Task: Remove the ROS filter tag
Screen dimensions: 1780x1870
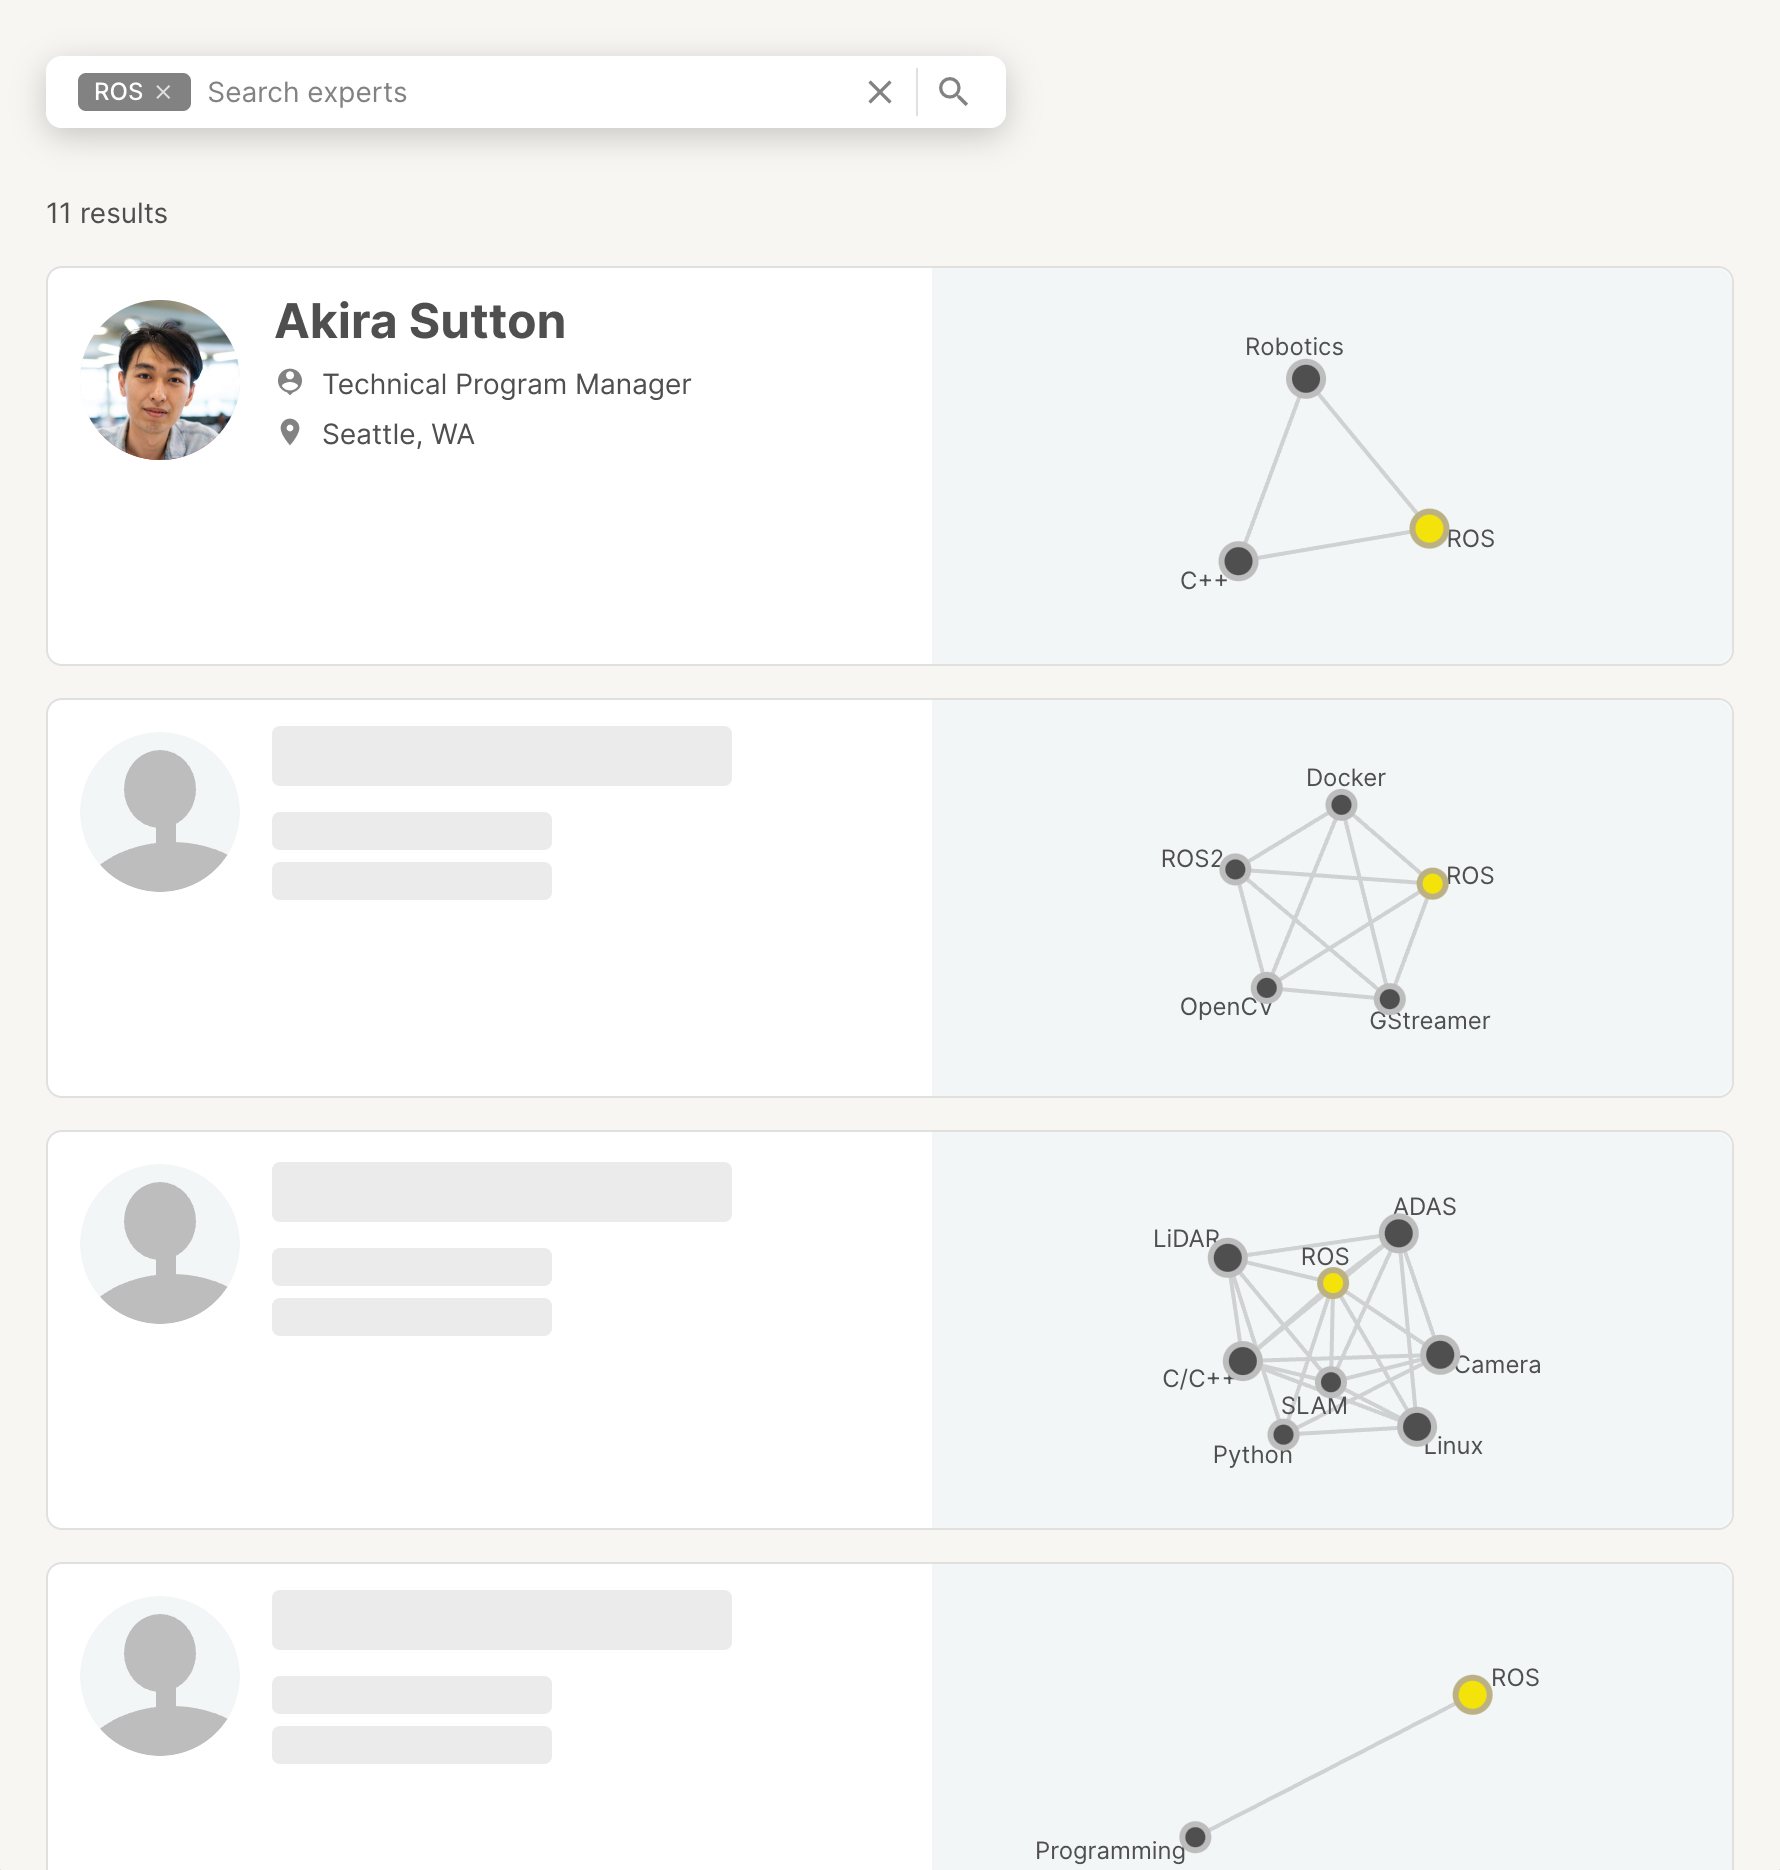Action: point(164,92)
